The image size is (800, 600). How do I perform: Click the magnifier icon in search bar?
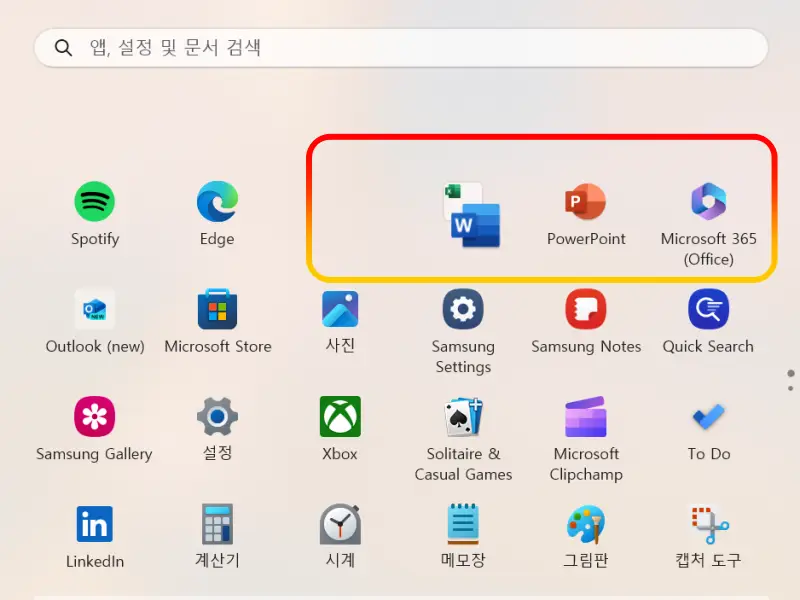(x=63, y=48)
